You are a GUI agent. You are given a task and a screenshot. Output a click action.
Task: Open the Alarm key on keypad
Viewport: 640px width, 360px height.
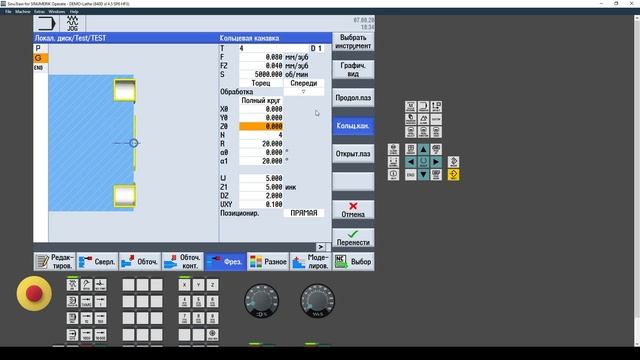point(423,119)
